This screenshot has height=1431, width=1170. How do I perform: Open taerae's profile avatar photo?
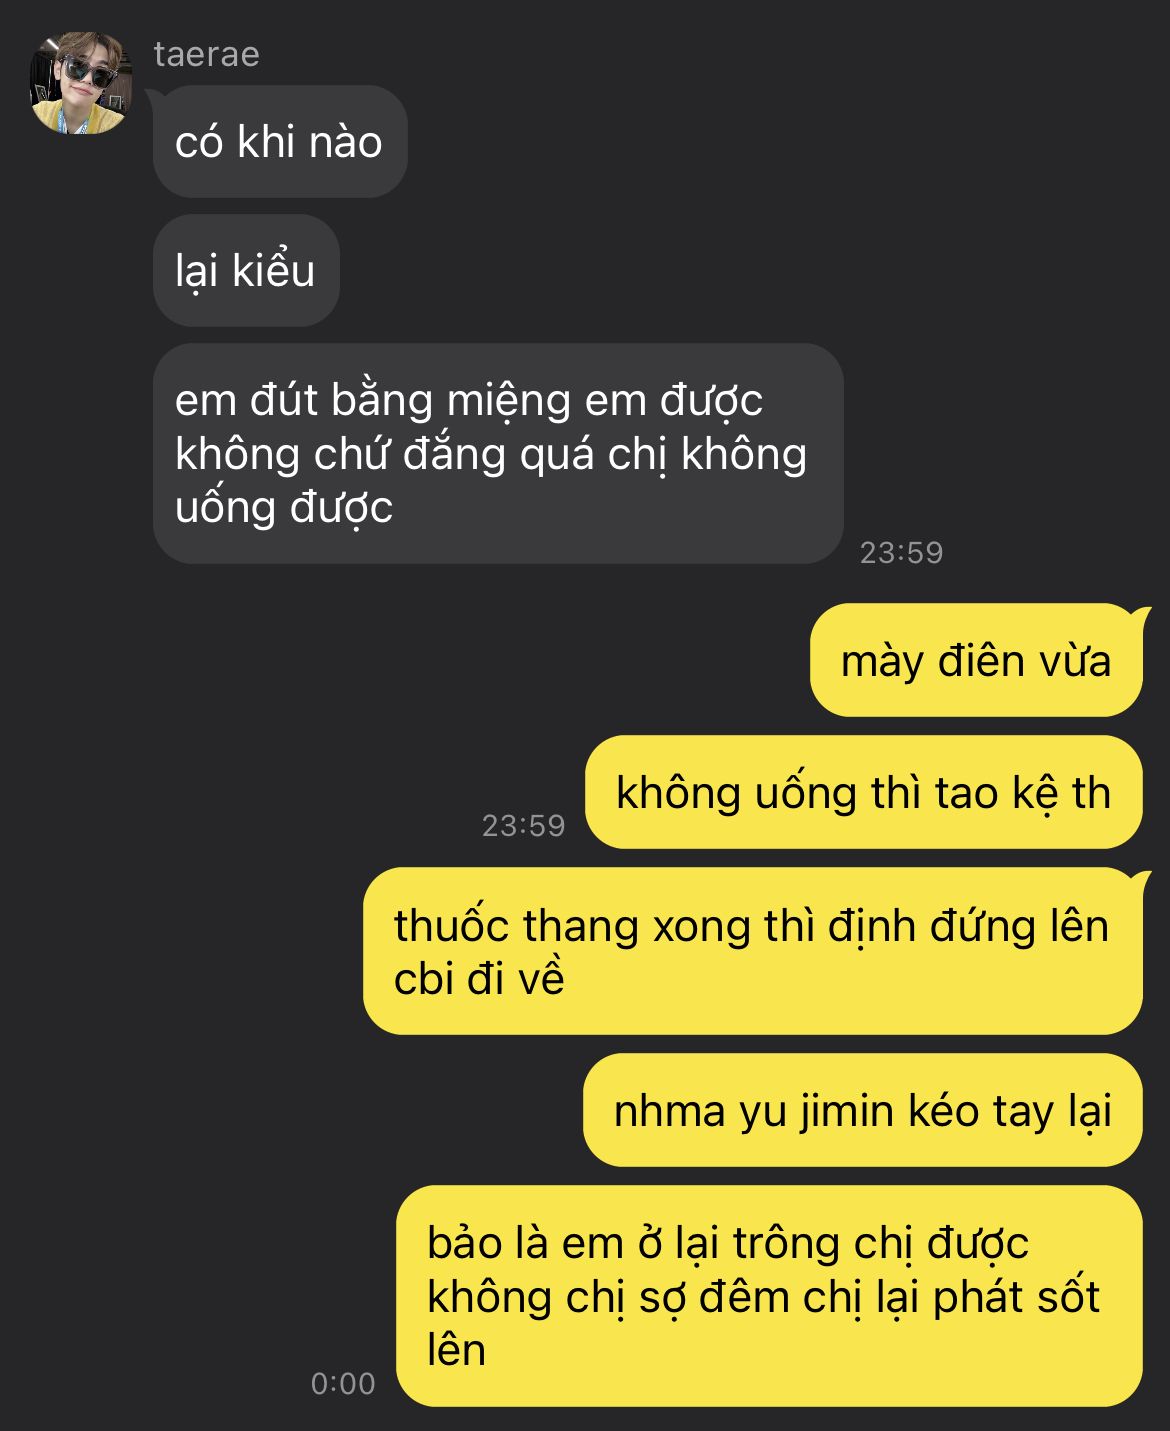pyautogui.click(x=82, y=82)
